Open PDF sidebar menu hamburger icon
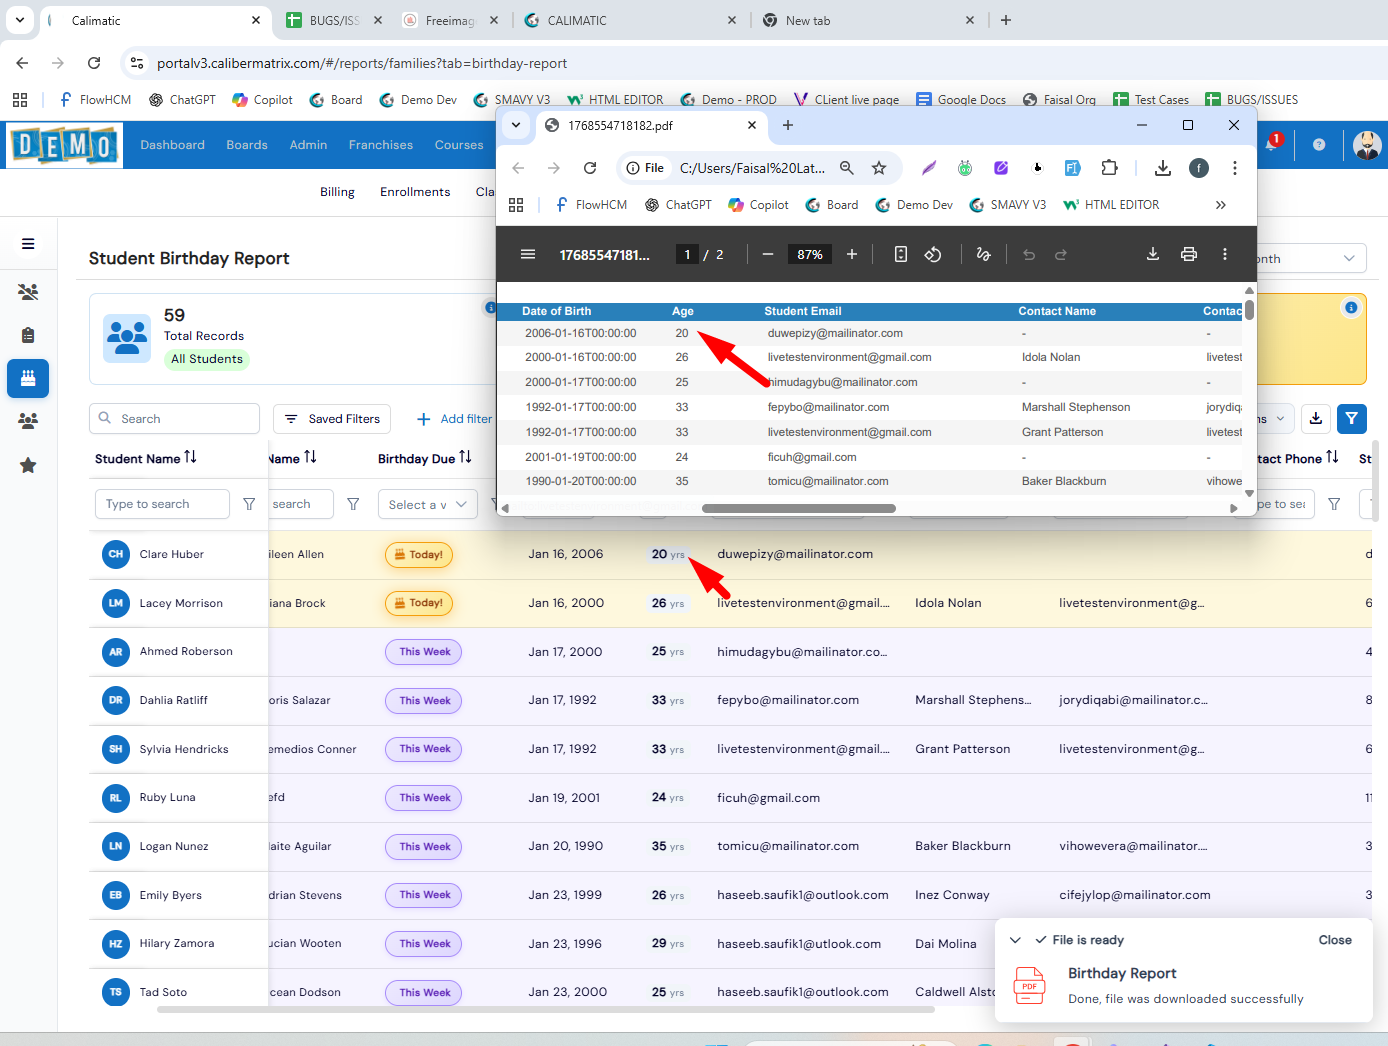 528,254
